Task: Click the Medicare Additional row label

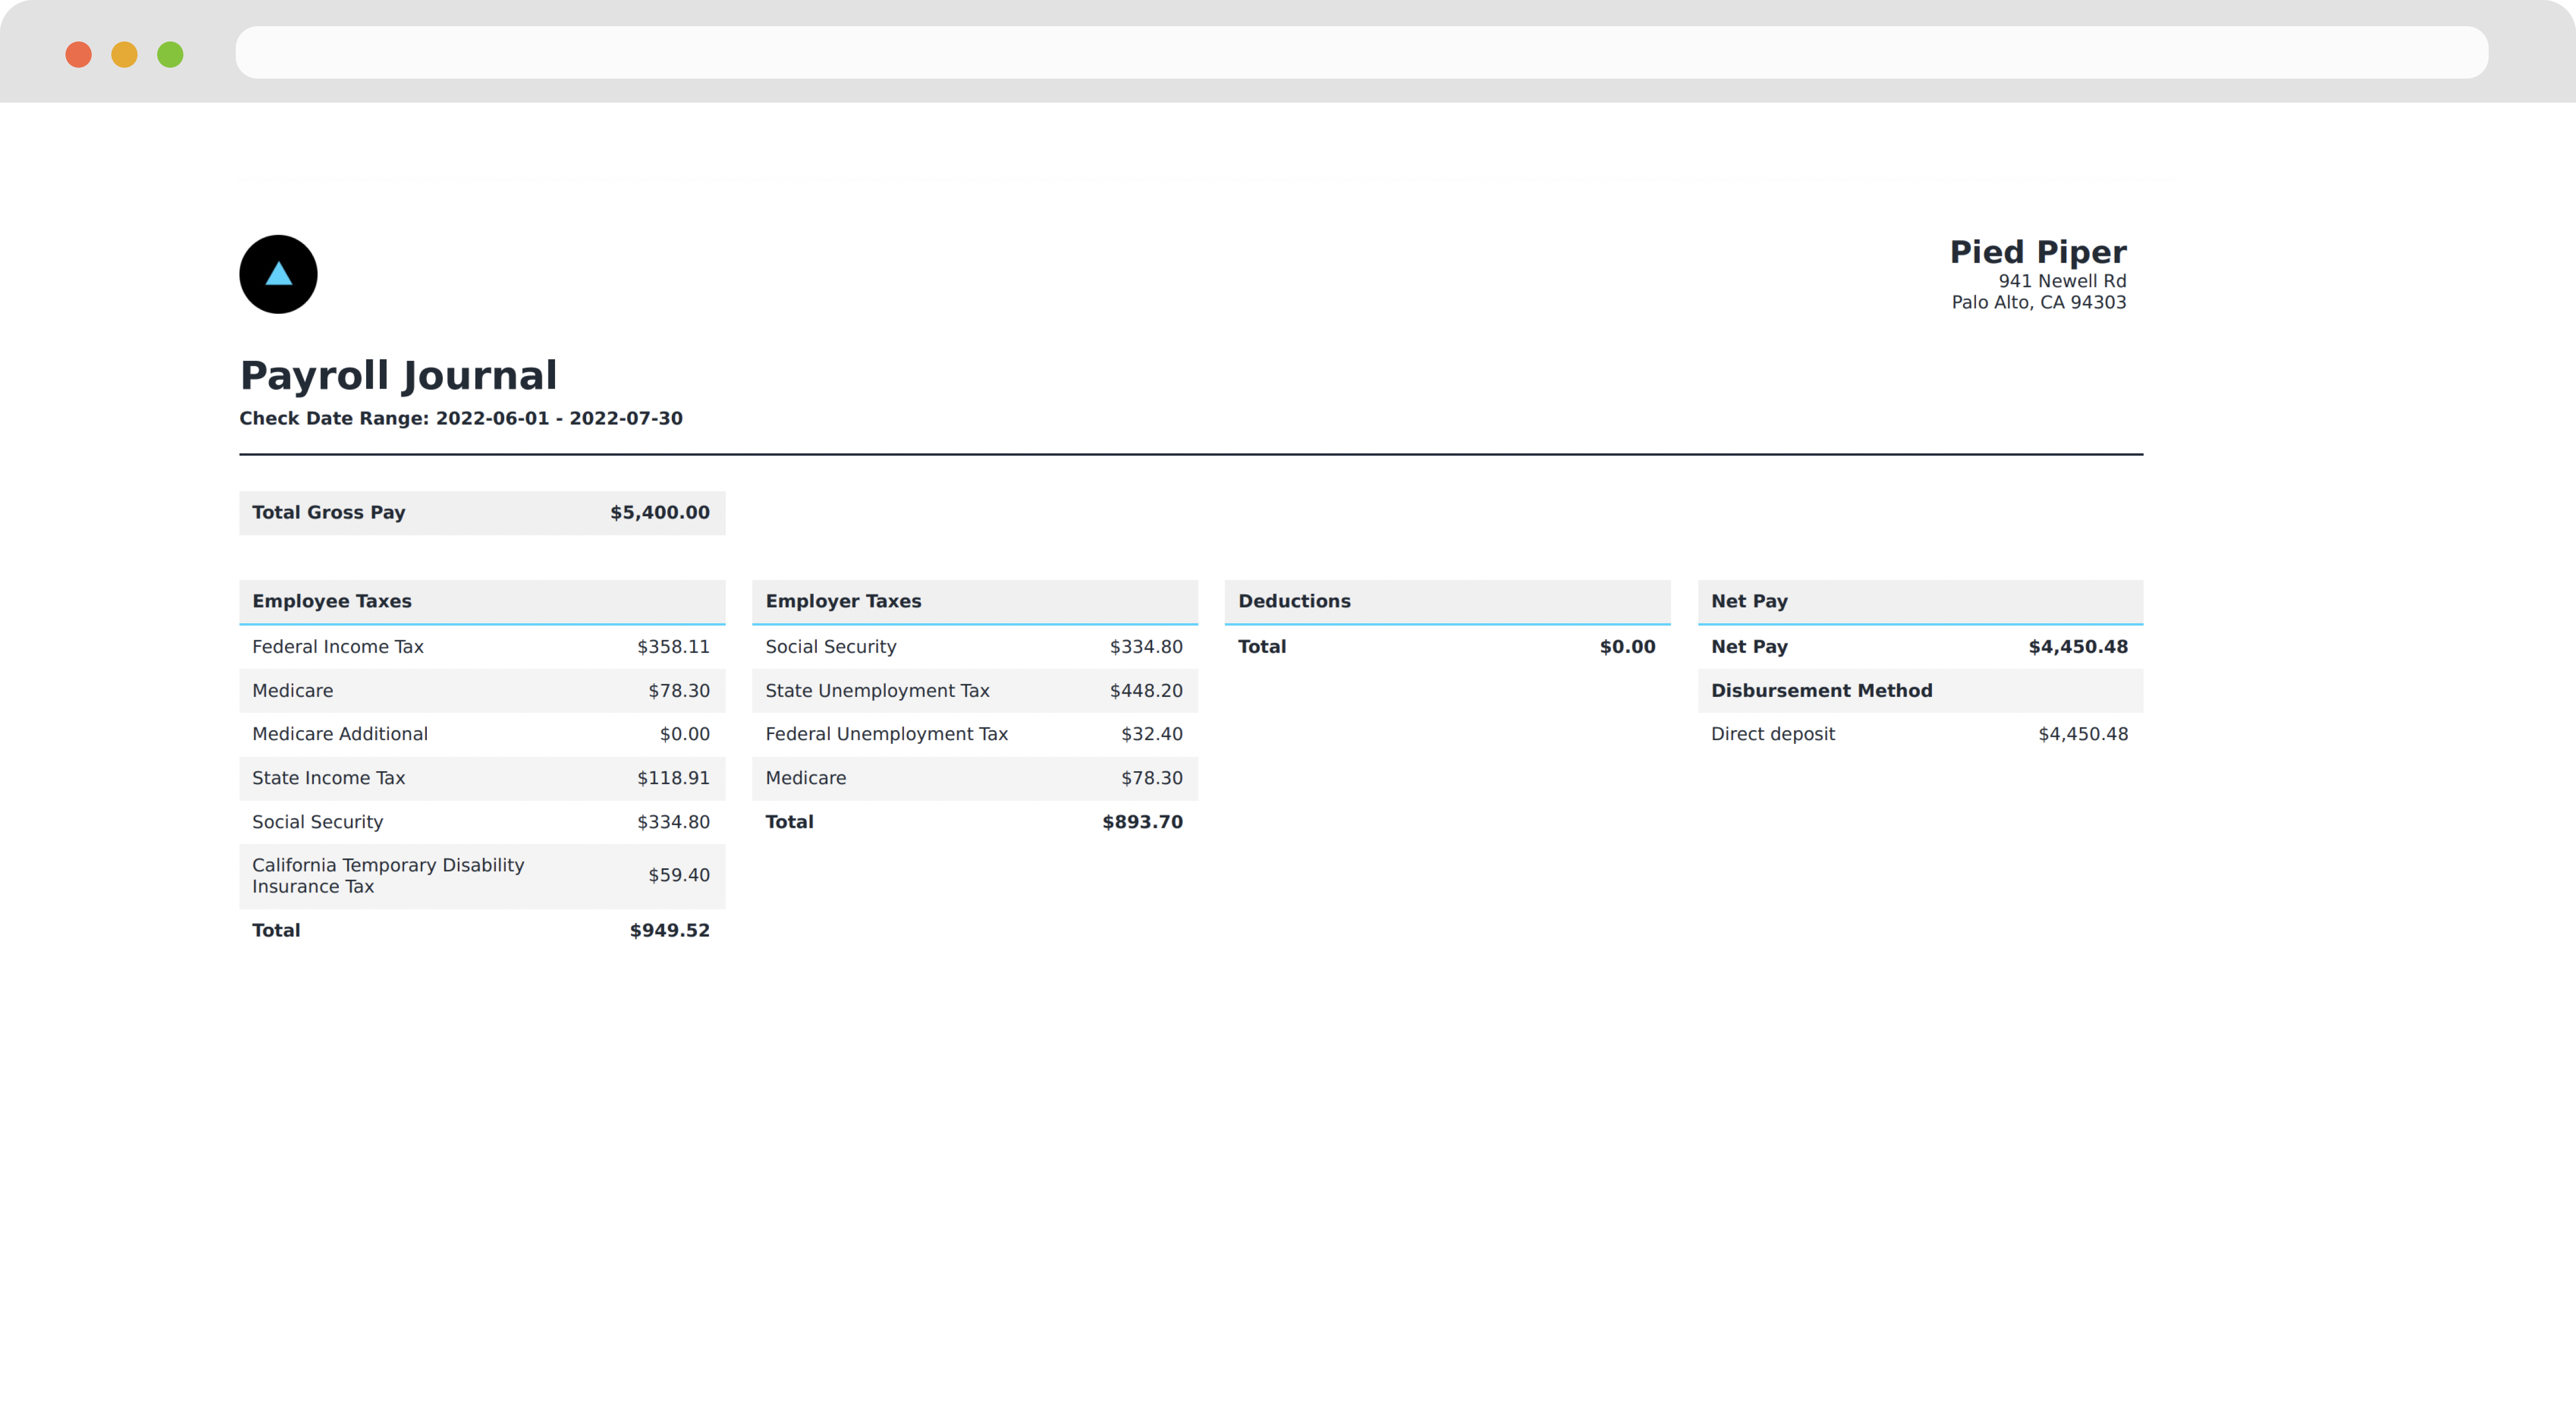Action: click(340, 734)
